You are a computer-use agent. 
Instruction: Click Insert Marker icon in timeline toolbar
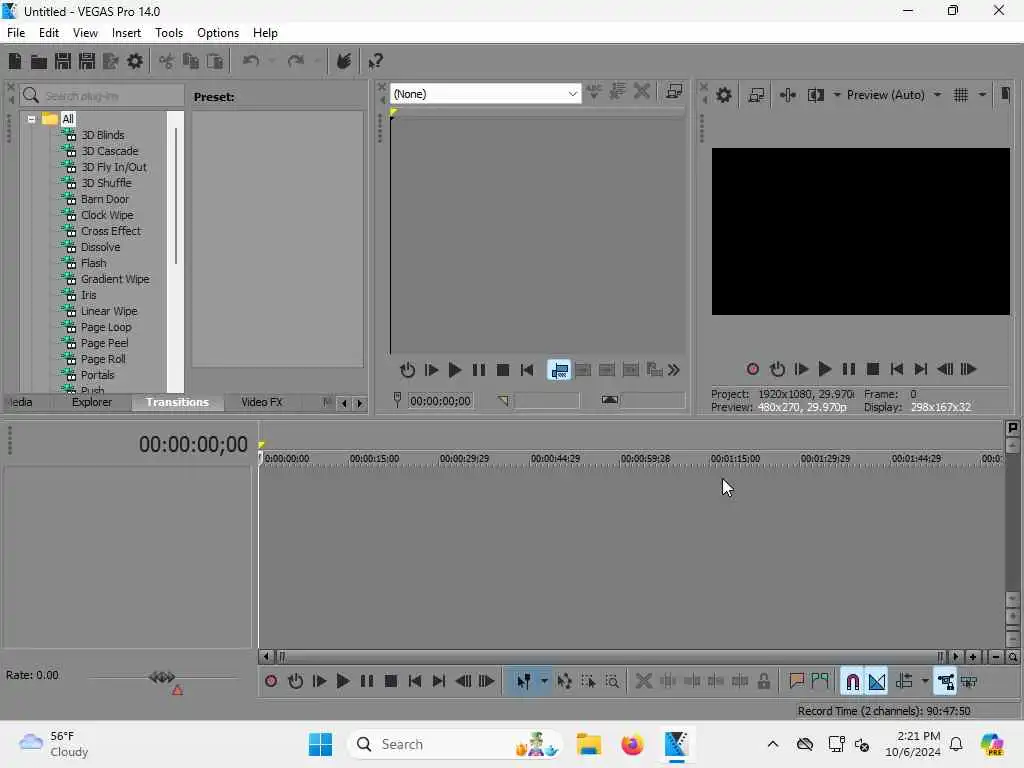[x=796, y=682]
